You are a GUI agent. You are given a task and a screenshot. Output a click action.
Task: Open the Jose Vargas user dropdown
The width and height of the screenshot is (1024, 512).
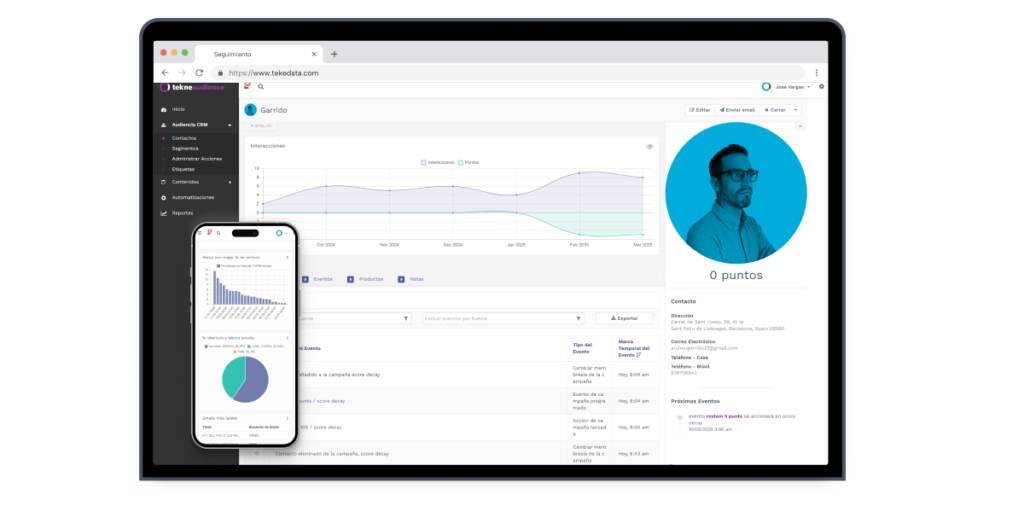tap(785, 87)
